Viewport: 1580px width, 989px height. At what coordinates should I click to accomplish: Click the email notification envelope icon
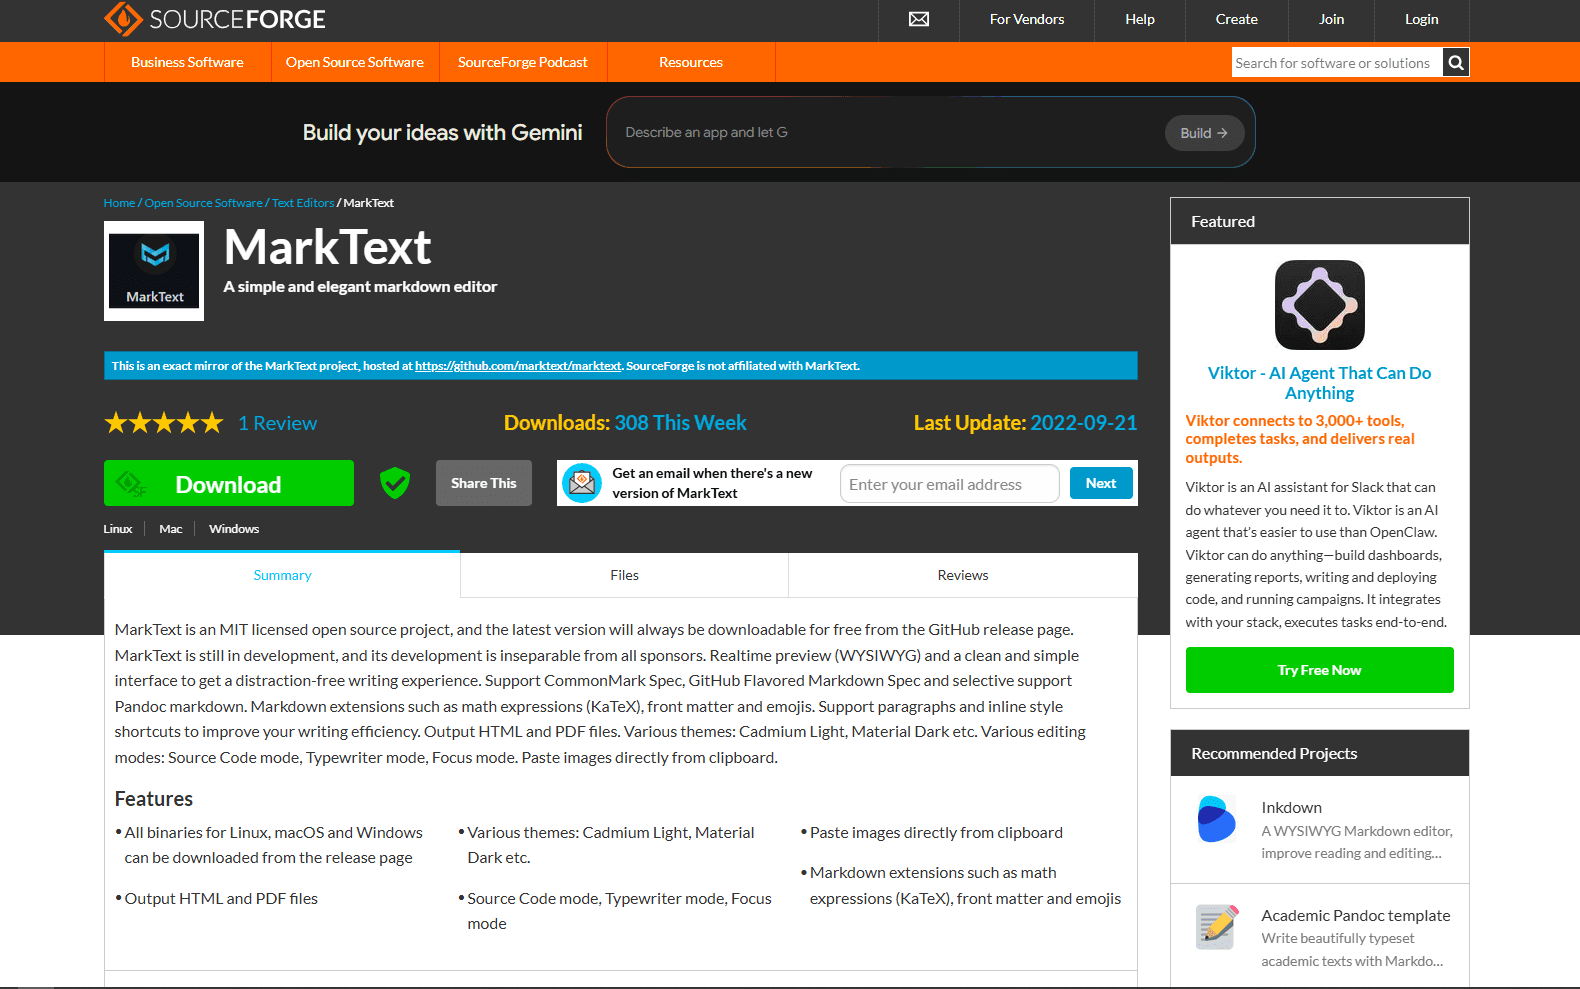[582, 483]
